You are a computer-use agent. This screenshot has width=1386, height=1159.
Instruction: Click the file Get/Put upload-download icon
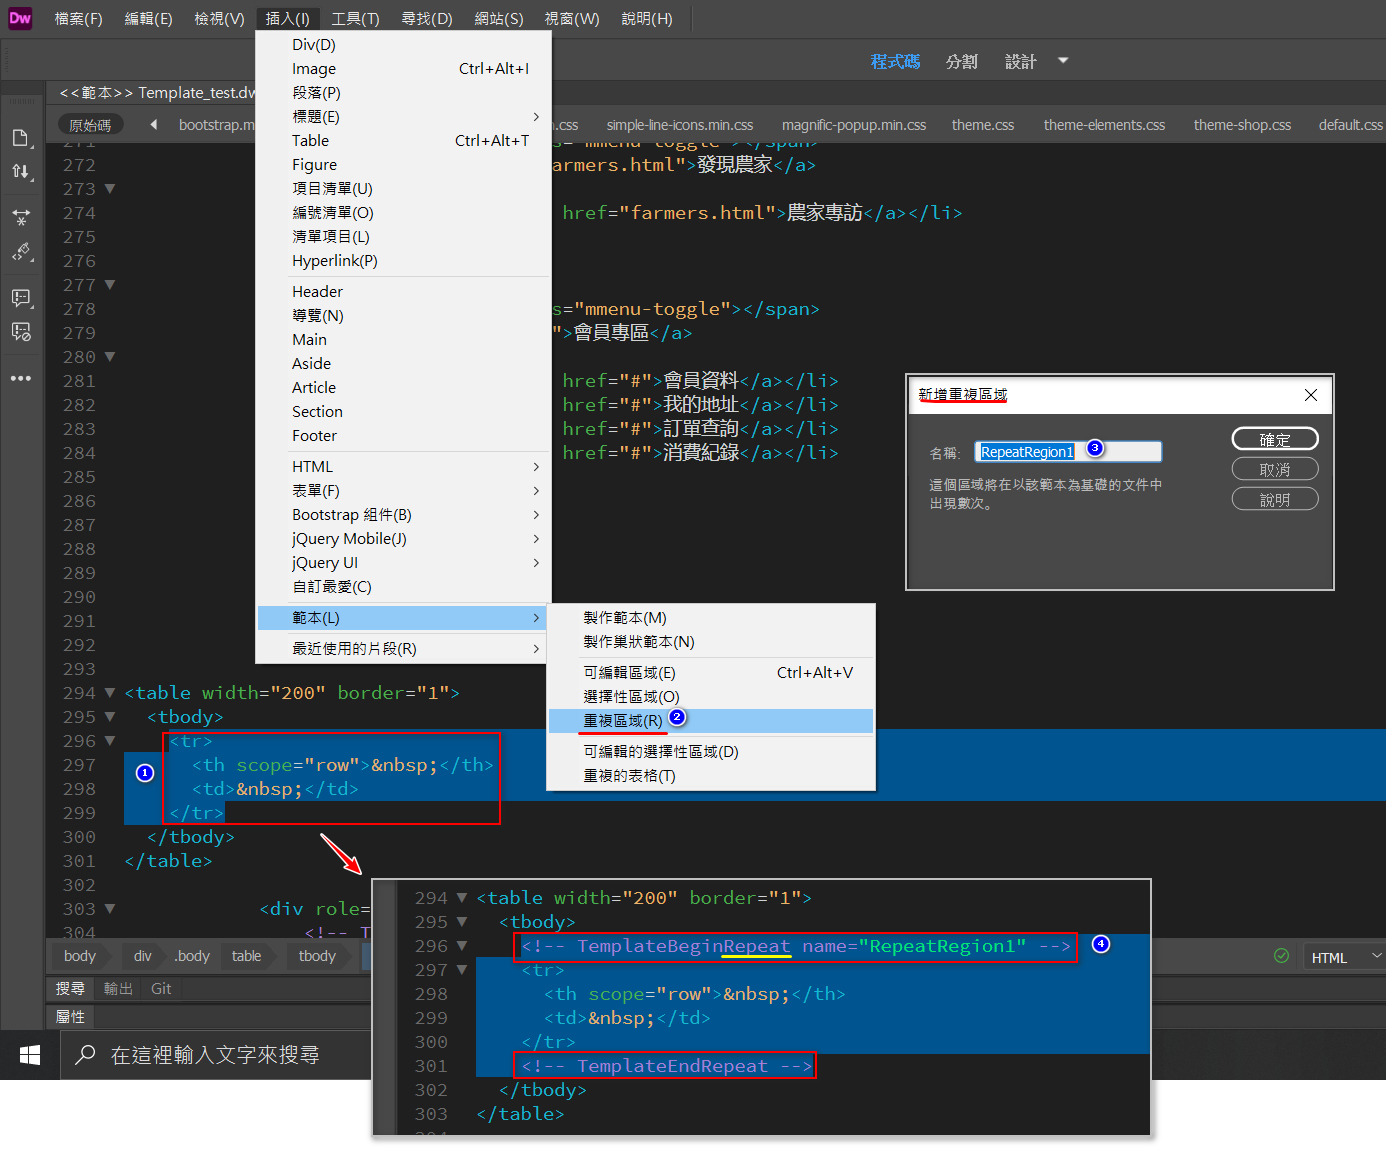22,171
